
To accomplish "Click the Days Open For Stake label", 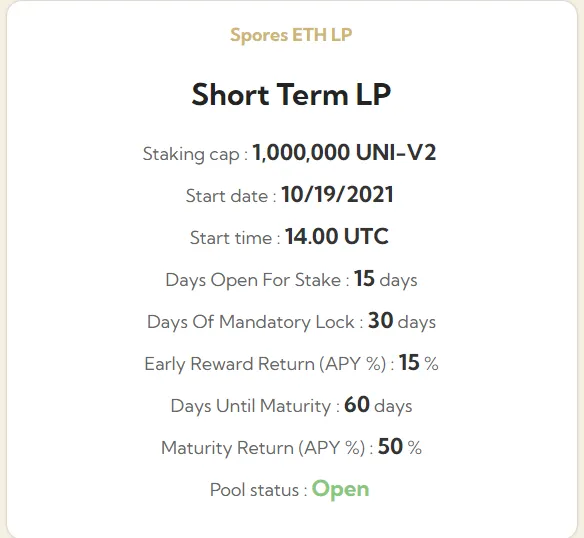I will (258, 280).
